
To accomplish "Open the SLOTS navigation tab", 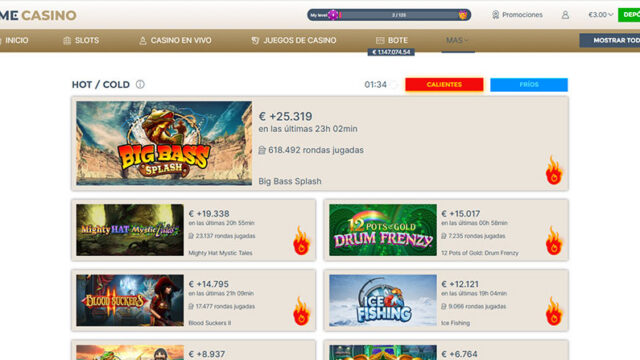I will point(81,40).
